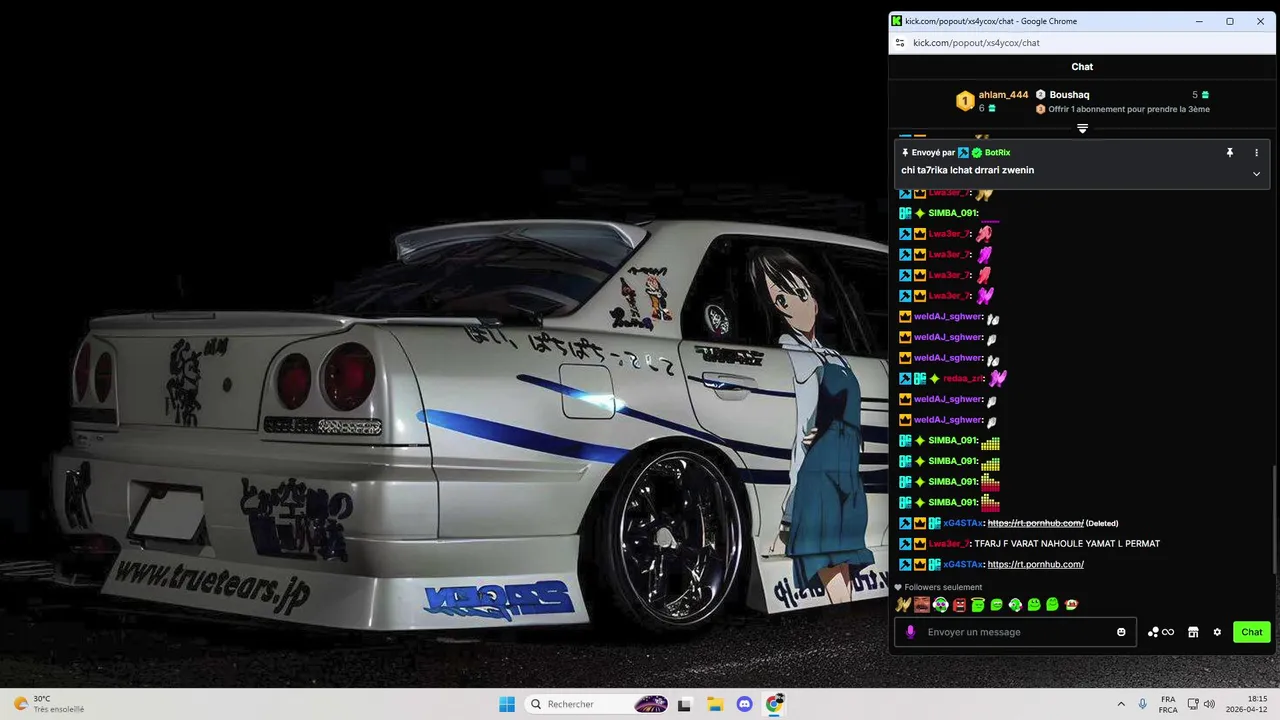Open ahlam_444 leaderboard profile
The width and height of the screenshot is (1280, 720).
pos(1003,95)
